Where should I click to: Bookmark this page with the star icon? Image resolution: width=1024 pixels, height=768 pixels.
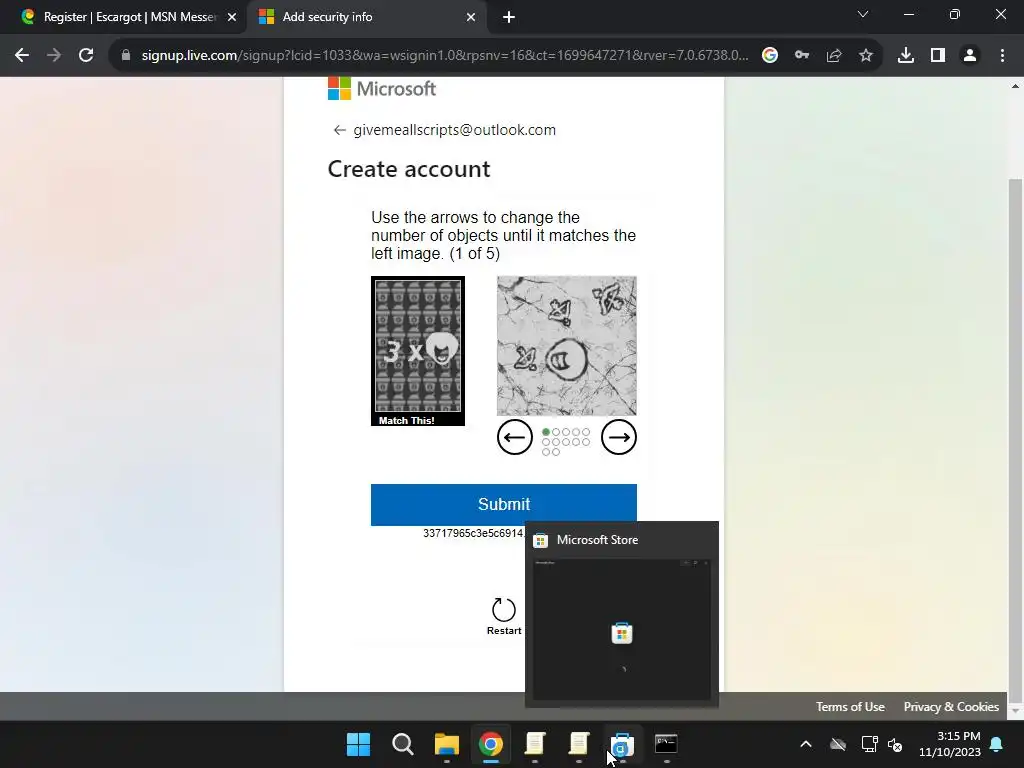pos(866,56)
